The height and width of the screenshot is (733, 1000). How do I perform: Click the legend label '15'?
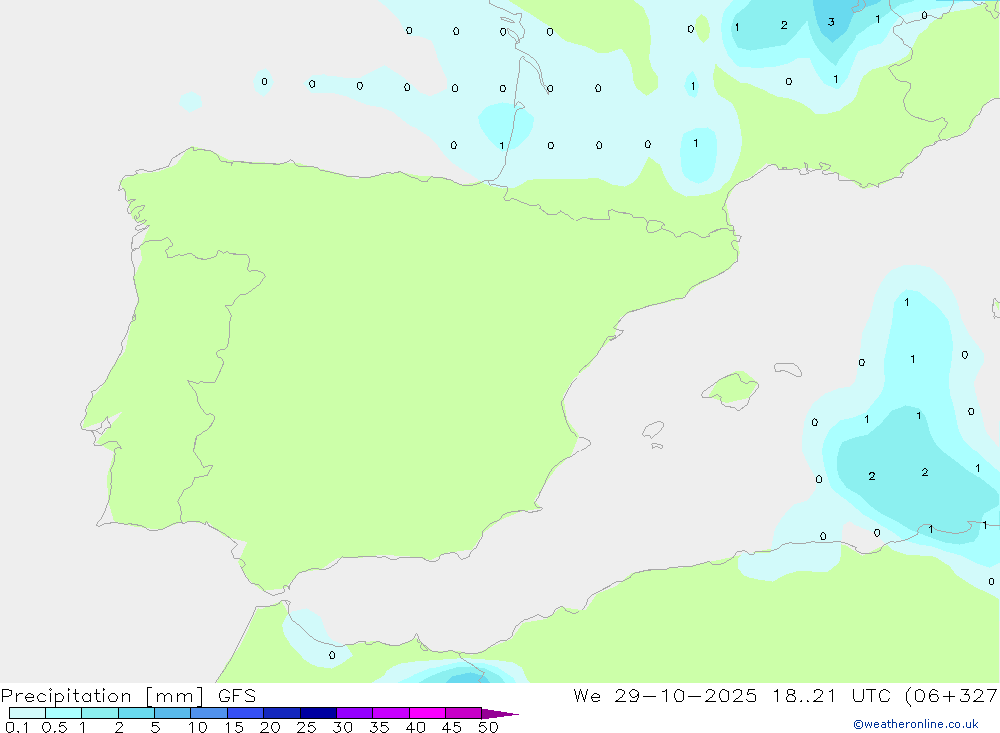(234, 727)
